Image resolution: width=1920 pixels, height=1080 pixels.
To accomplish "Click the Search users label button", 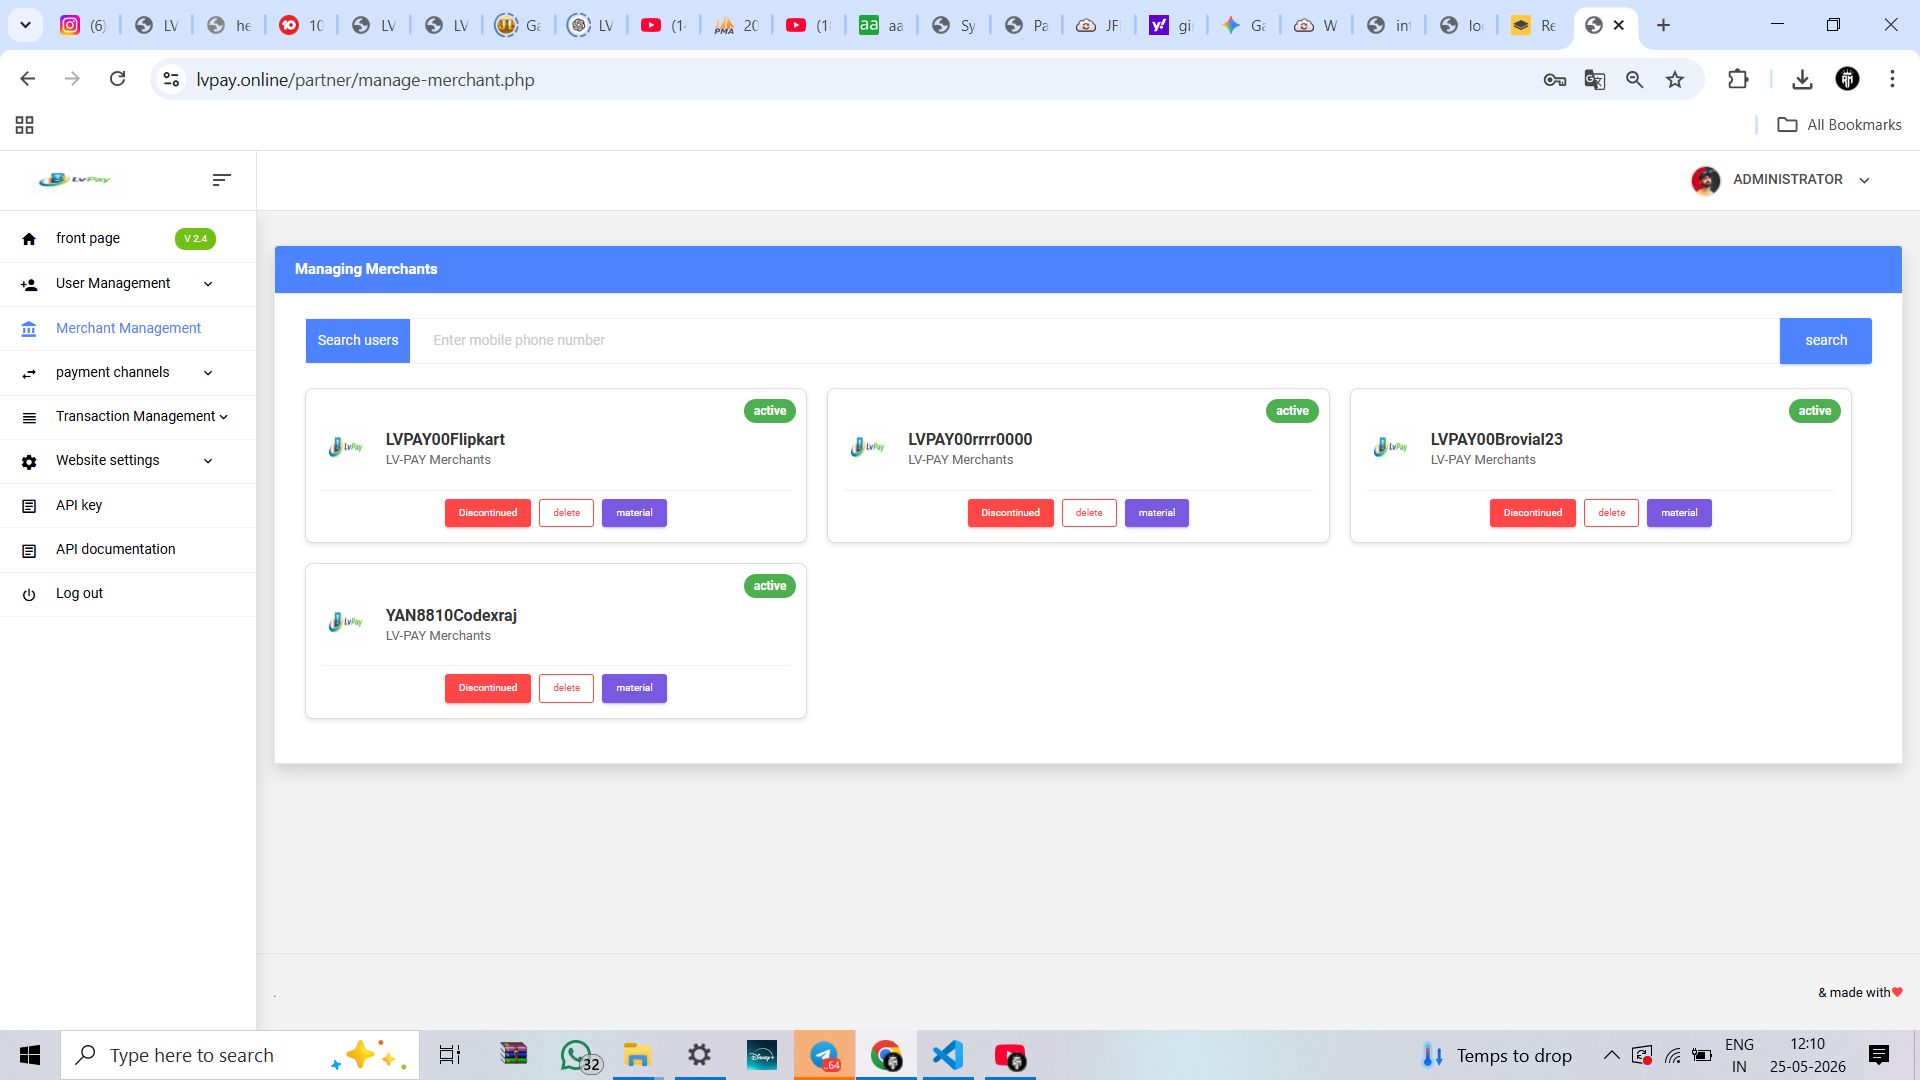I will click(x=358, y=341).
